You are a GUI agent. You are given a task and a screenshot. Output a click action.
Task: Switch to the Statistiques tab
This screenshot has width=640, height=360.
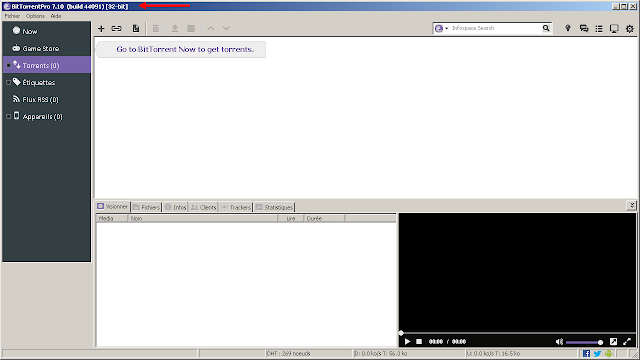[274, 207]
